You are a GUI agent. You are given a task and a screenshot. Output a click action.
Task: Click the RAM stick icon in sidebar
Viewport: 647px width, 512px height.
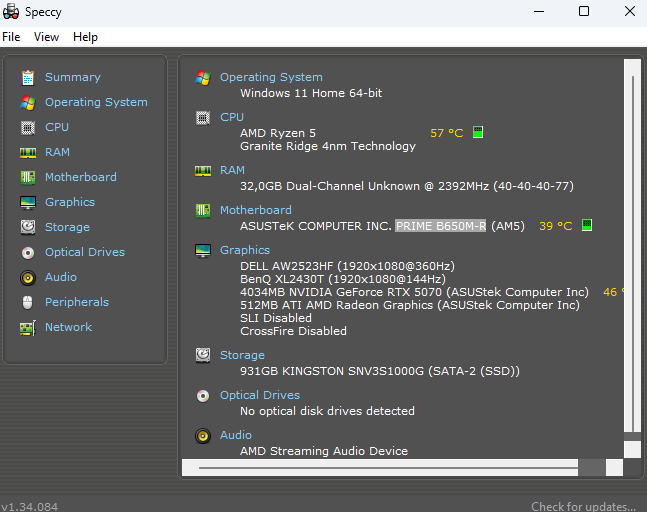[28, 153]
